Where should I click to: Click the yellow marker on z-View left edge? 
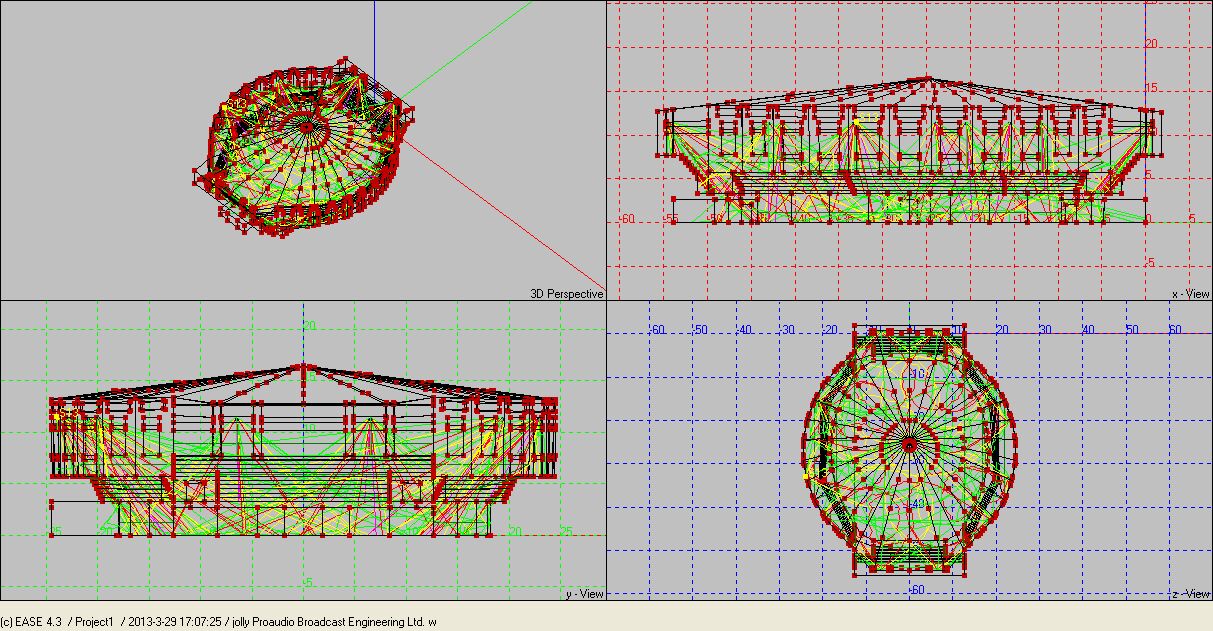click(806, 476)
